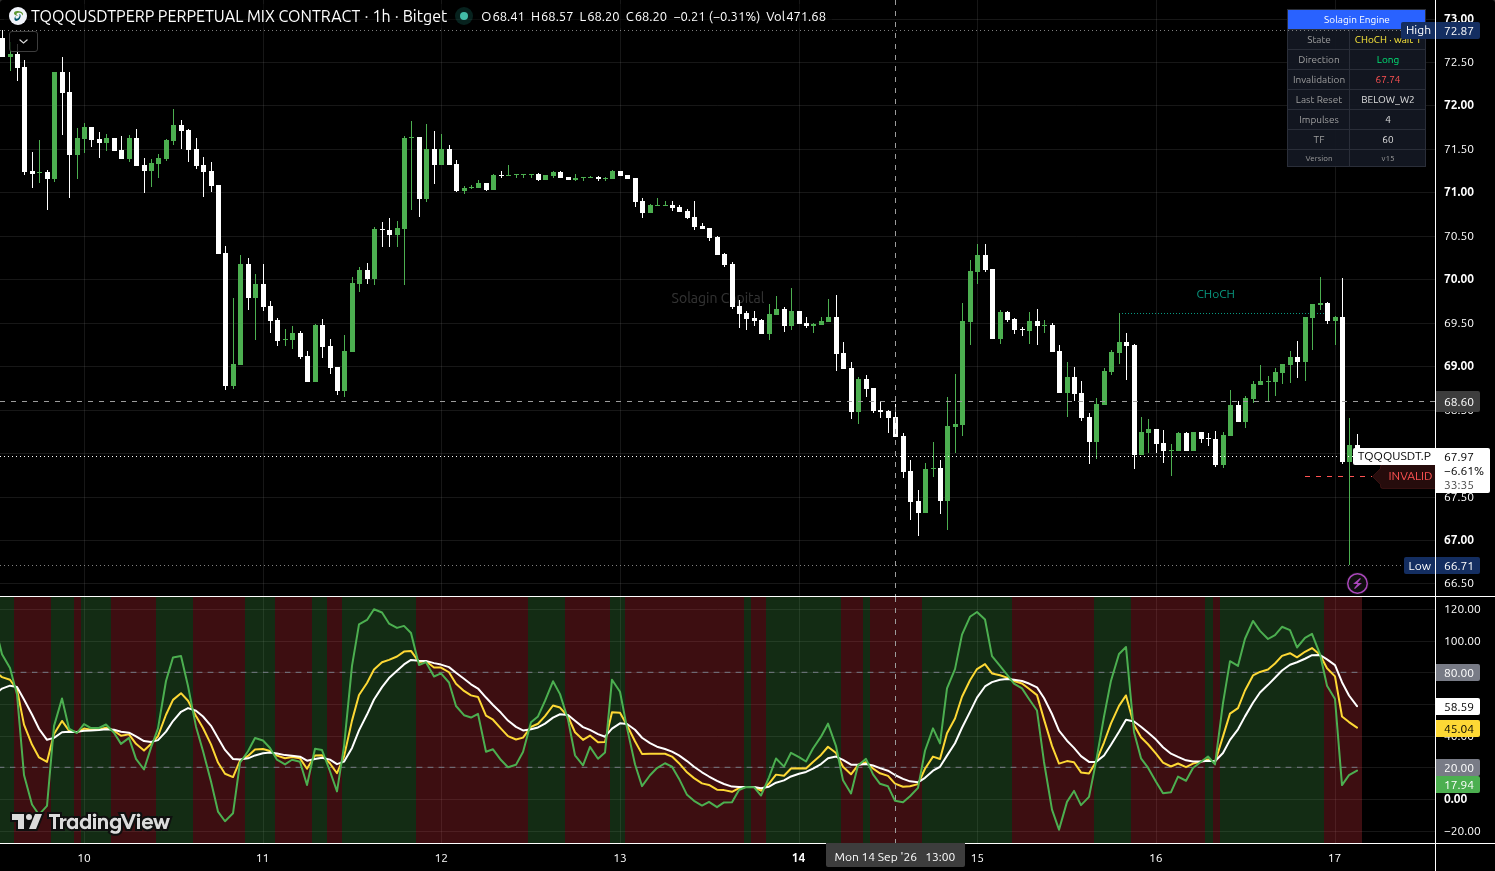This screenshot has width=1495, height=871.
Task: Click the green CHoCH label on chart
Action: click(1215, 294)
